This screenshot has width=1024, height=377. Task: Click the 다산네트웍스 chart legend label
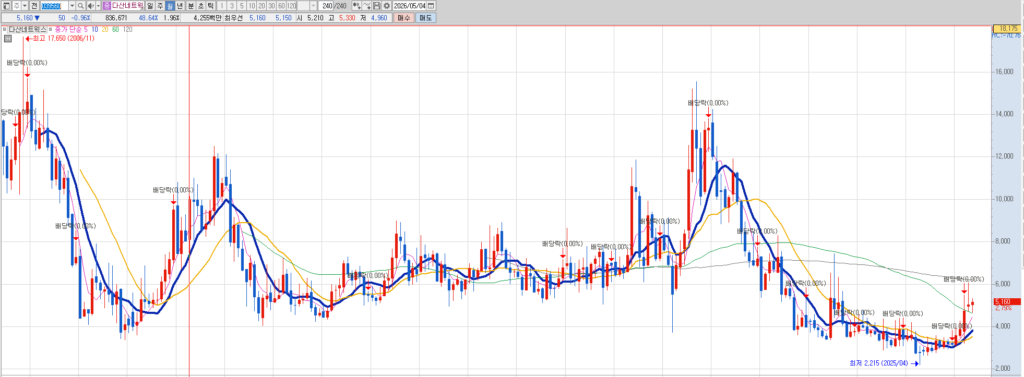click(27, 30)
